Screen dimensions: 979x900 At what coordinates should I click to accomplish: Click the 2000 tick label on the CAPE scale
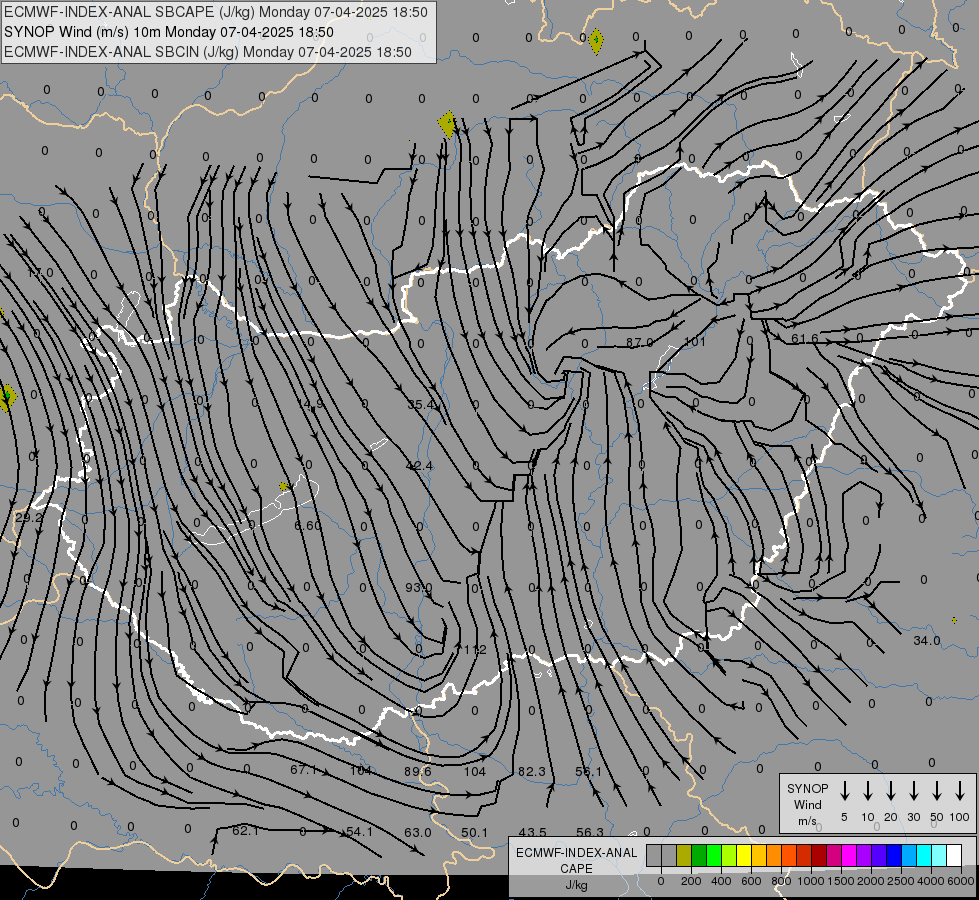(871, 881)
